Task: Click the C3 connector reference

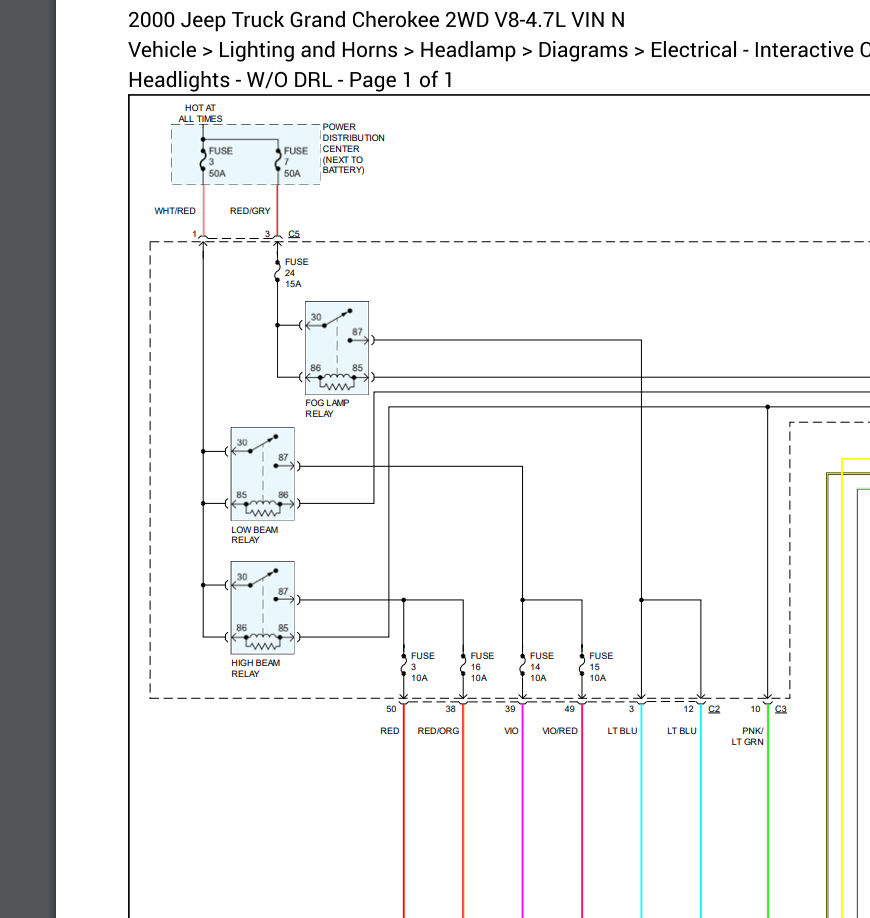Action: 780,709
